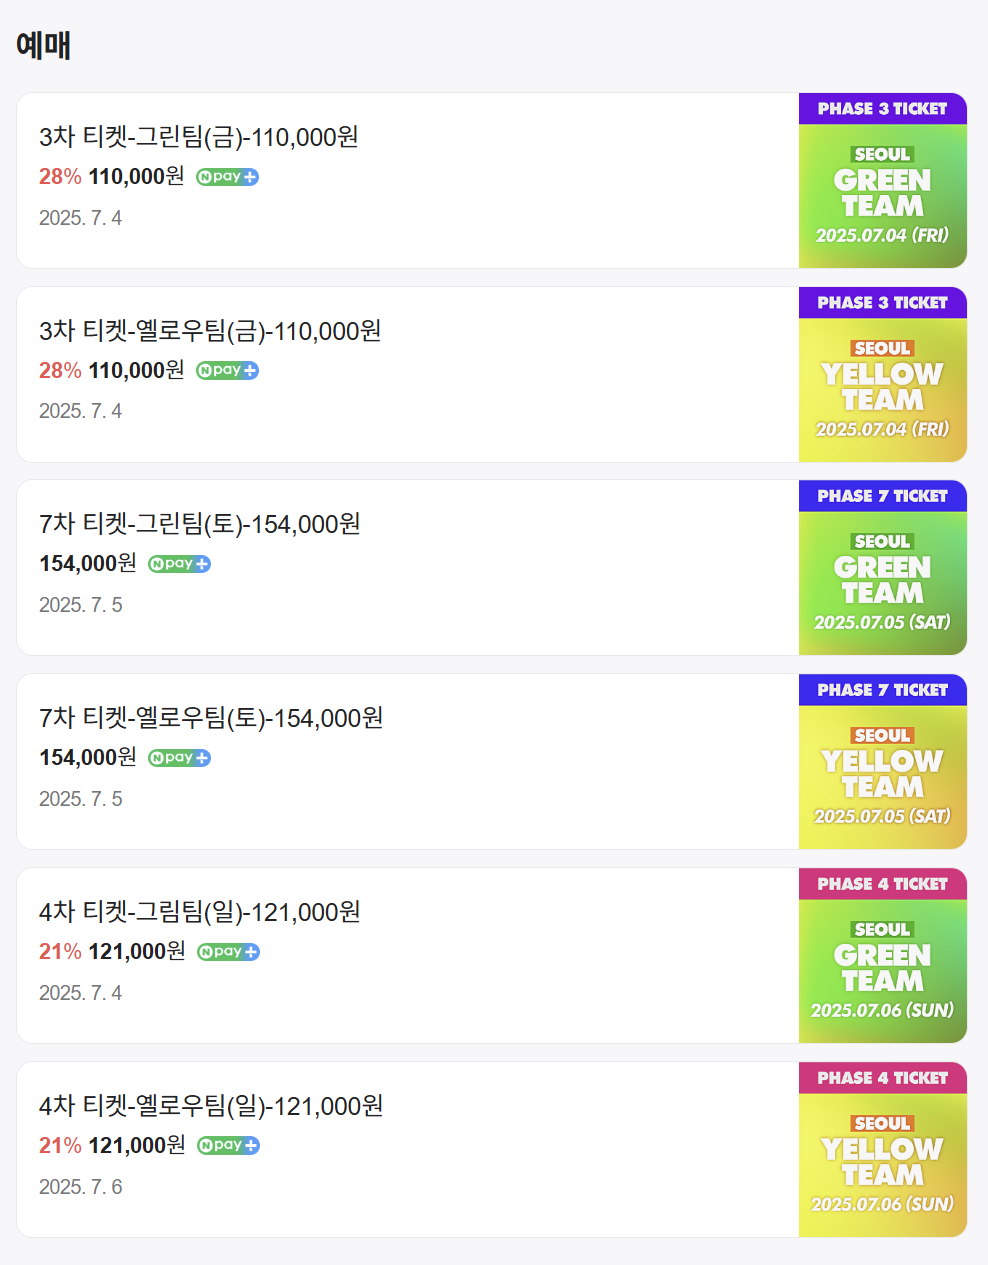Click Npay+ badge on 7차 옐로우팀(토) ticket
Screen dimensions: 988x1265
(180, 758)
